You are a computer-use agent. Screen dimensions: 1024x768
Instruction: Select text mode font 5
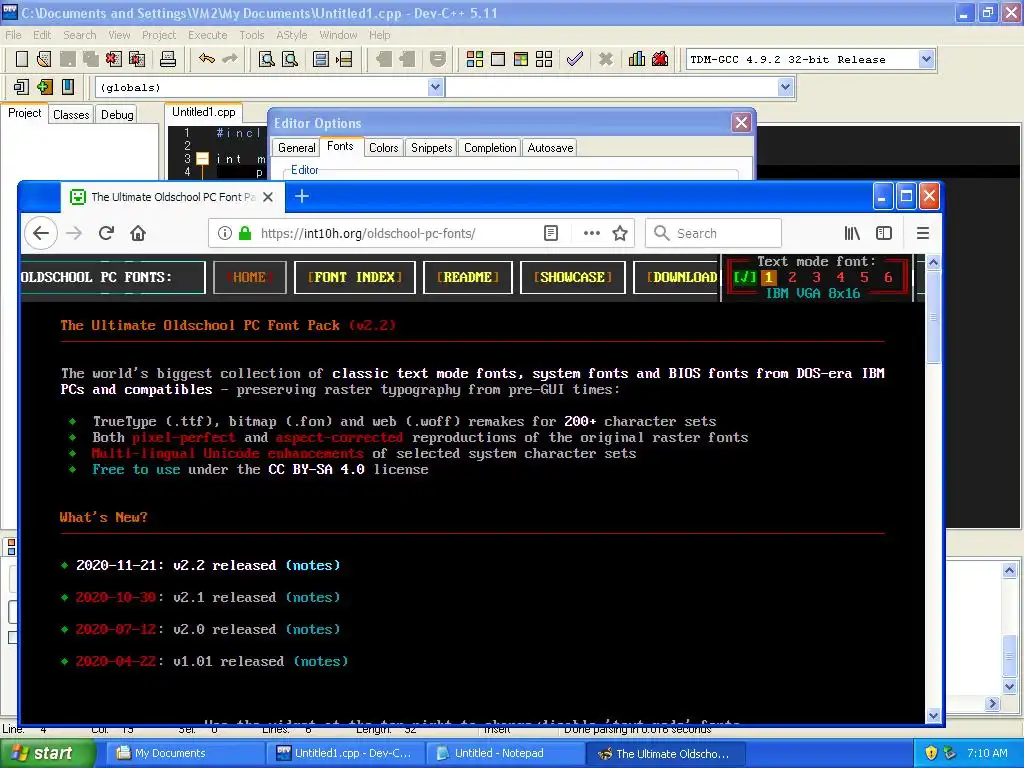coord(864,278)
